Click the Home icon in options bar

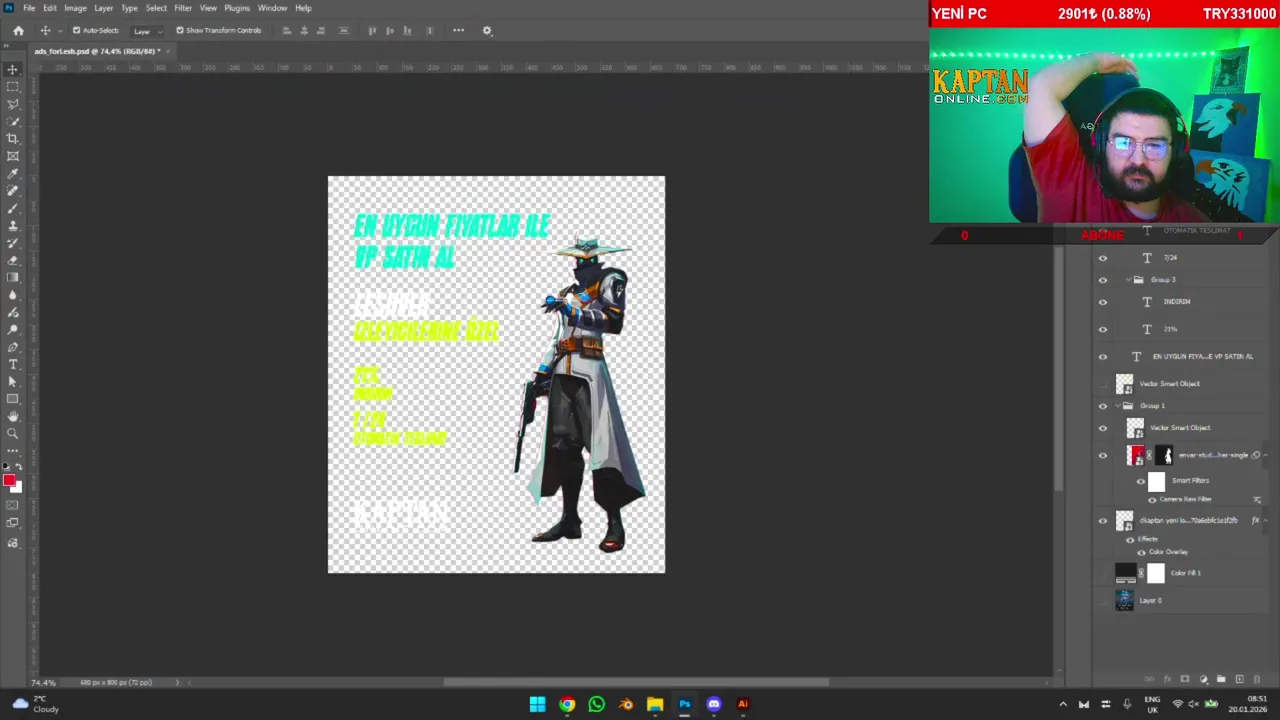click(18, 30)
